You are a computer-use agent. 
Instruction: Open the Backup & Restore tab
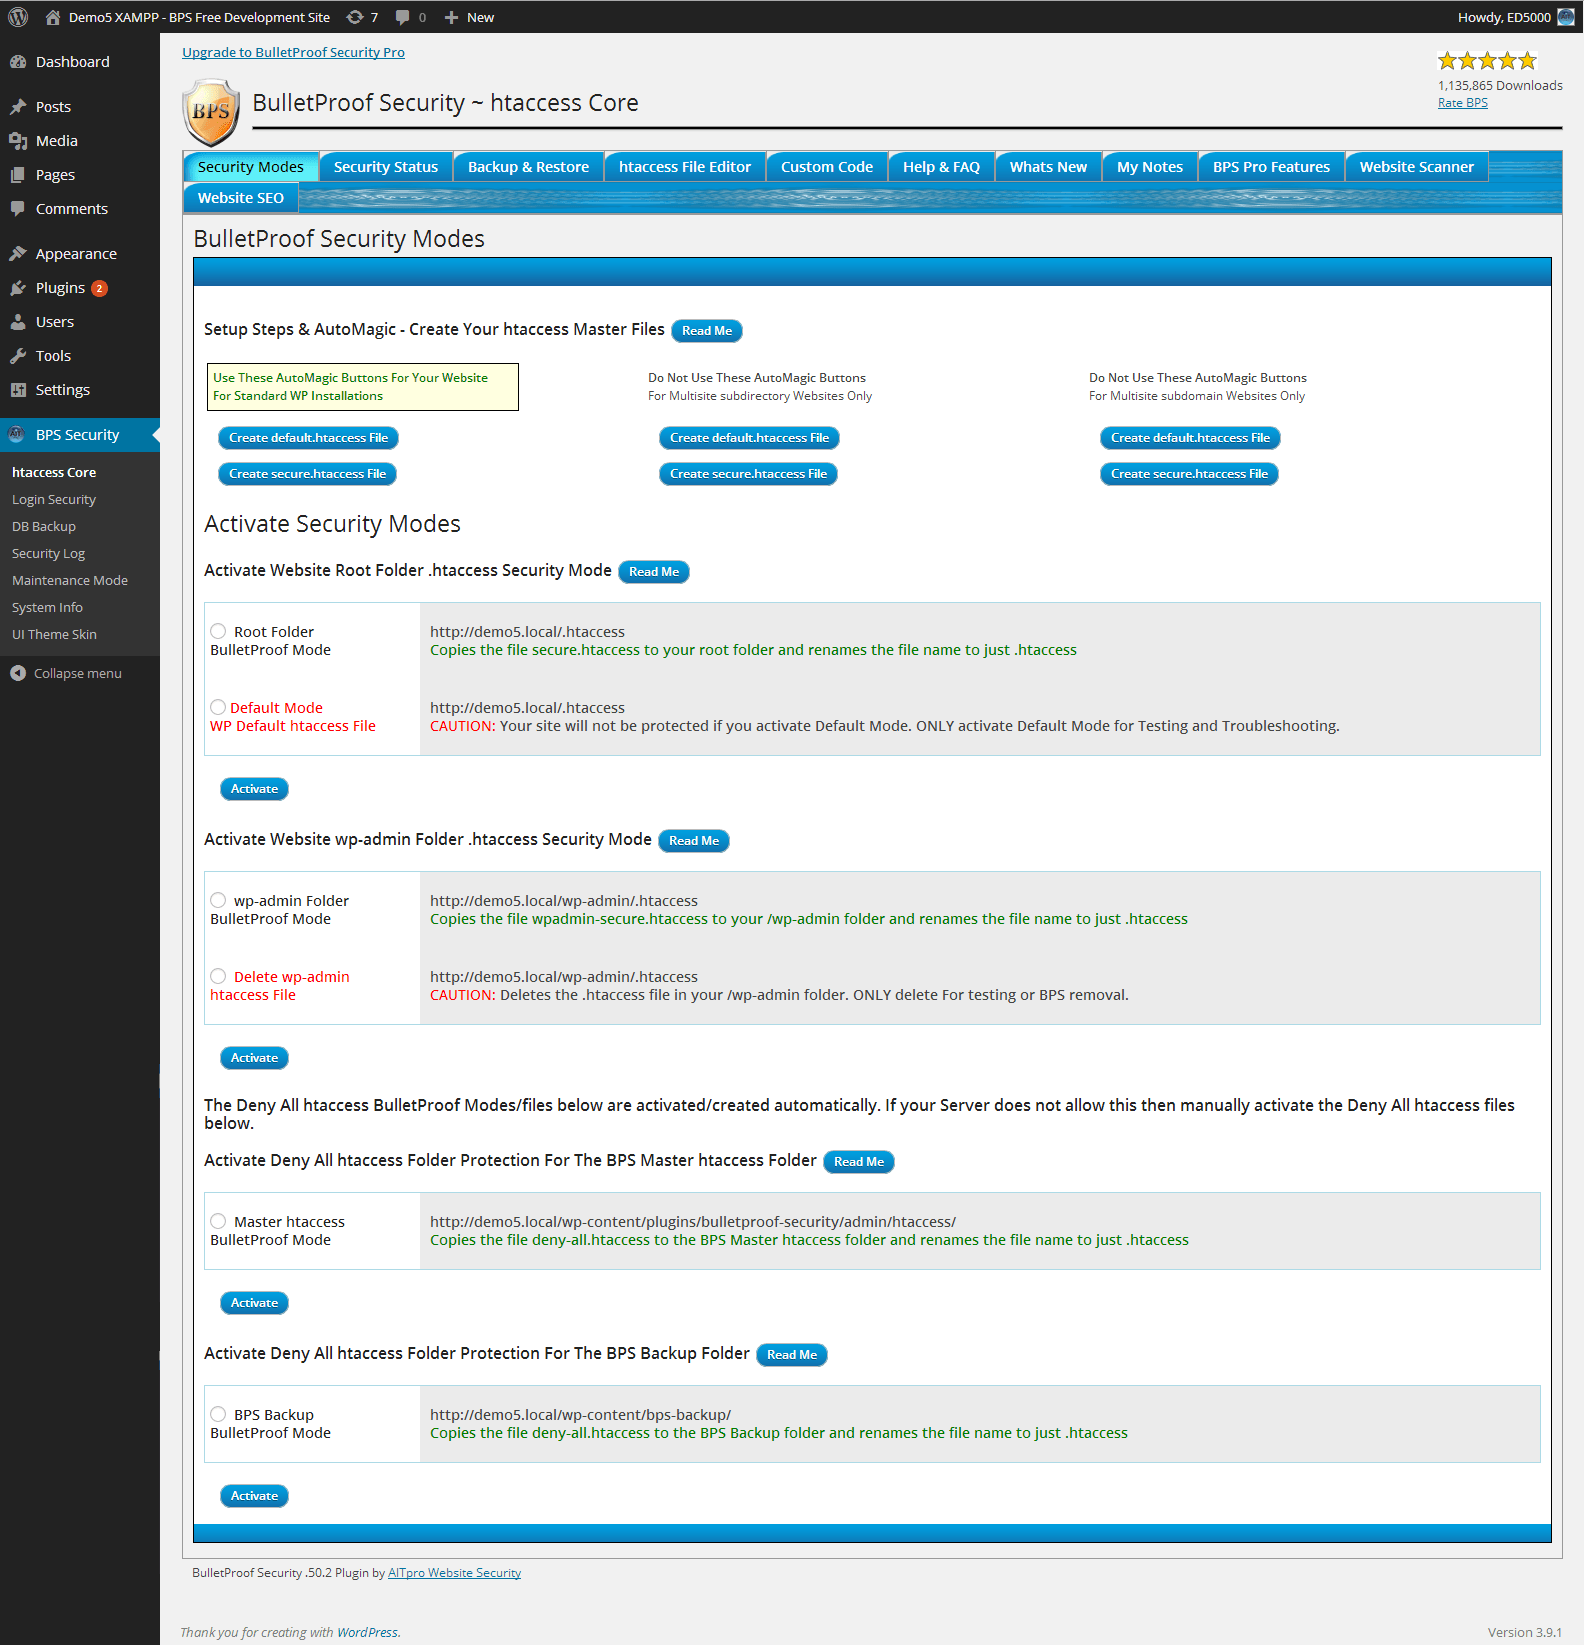coord(528,167)
